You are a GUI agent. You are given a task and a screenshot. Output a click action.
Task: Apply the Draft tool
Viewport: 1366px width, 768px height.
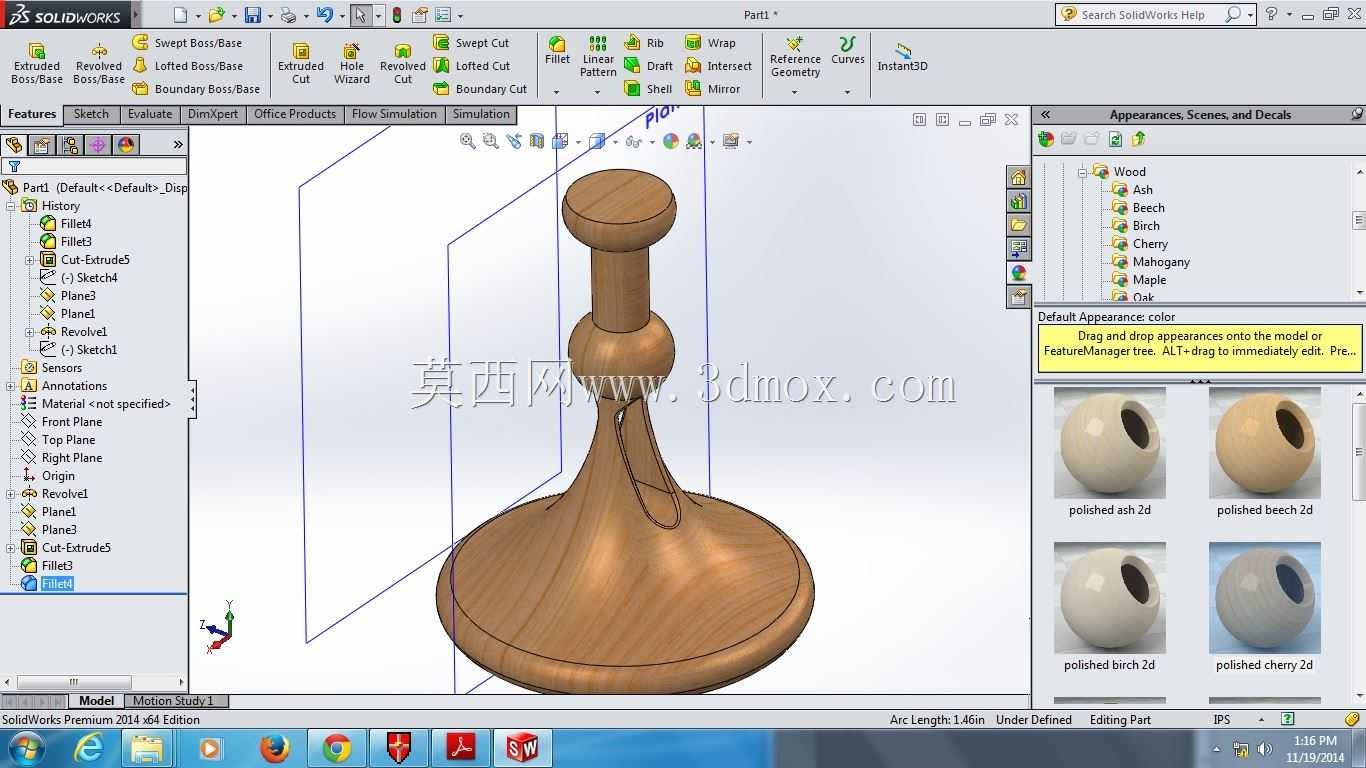[648, 66]
